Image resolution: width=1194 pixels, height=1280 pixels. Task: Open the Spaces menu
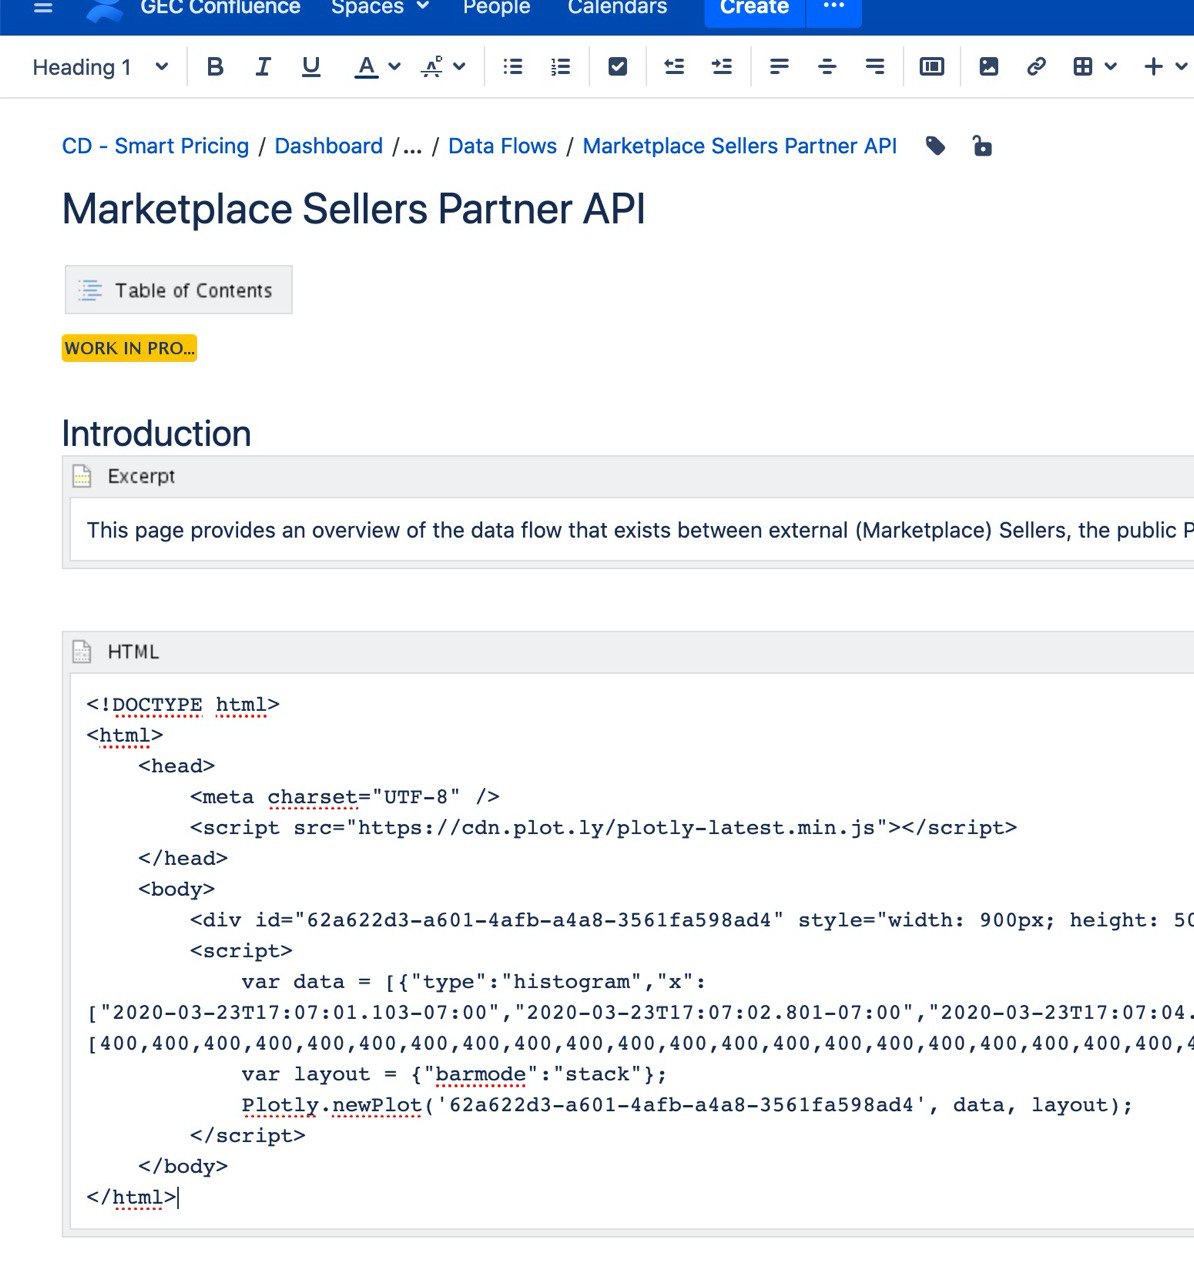[x=380, y=8]
